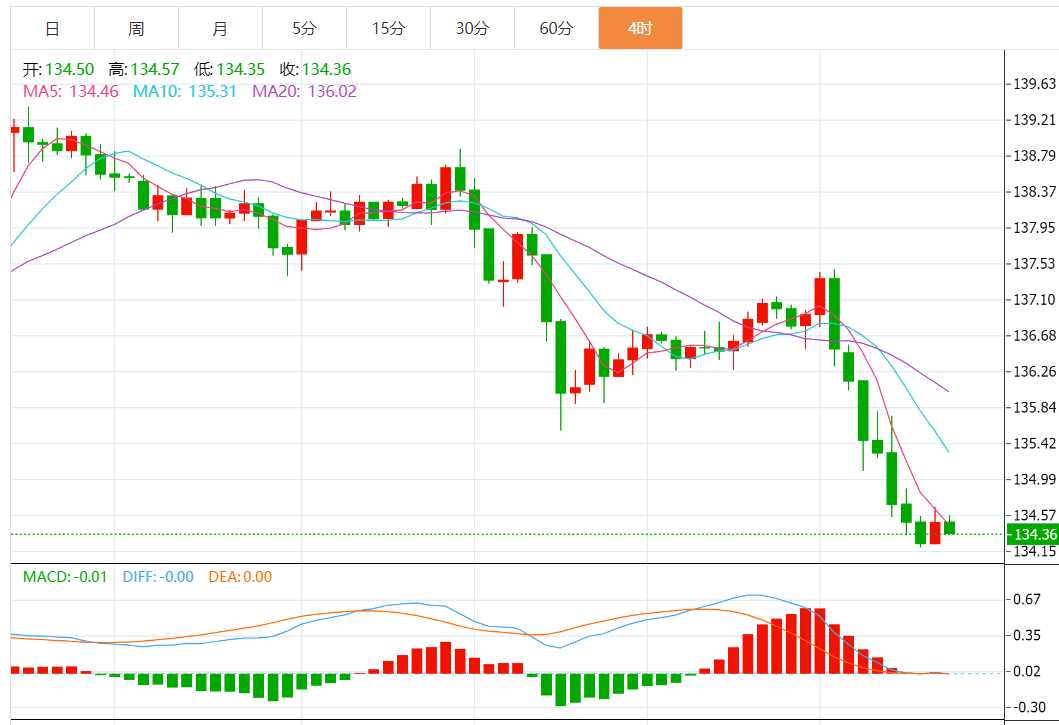The height and width of the screenshot is (725, 1059).
Task: Switch to the 日 daily chart tab
Action: tap(53, 28)
